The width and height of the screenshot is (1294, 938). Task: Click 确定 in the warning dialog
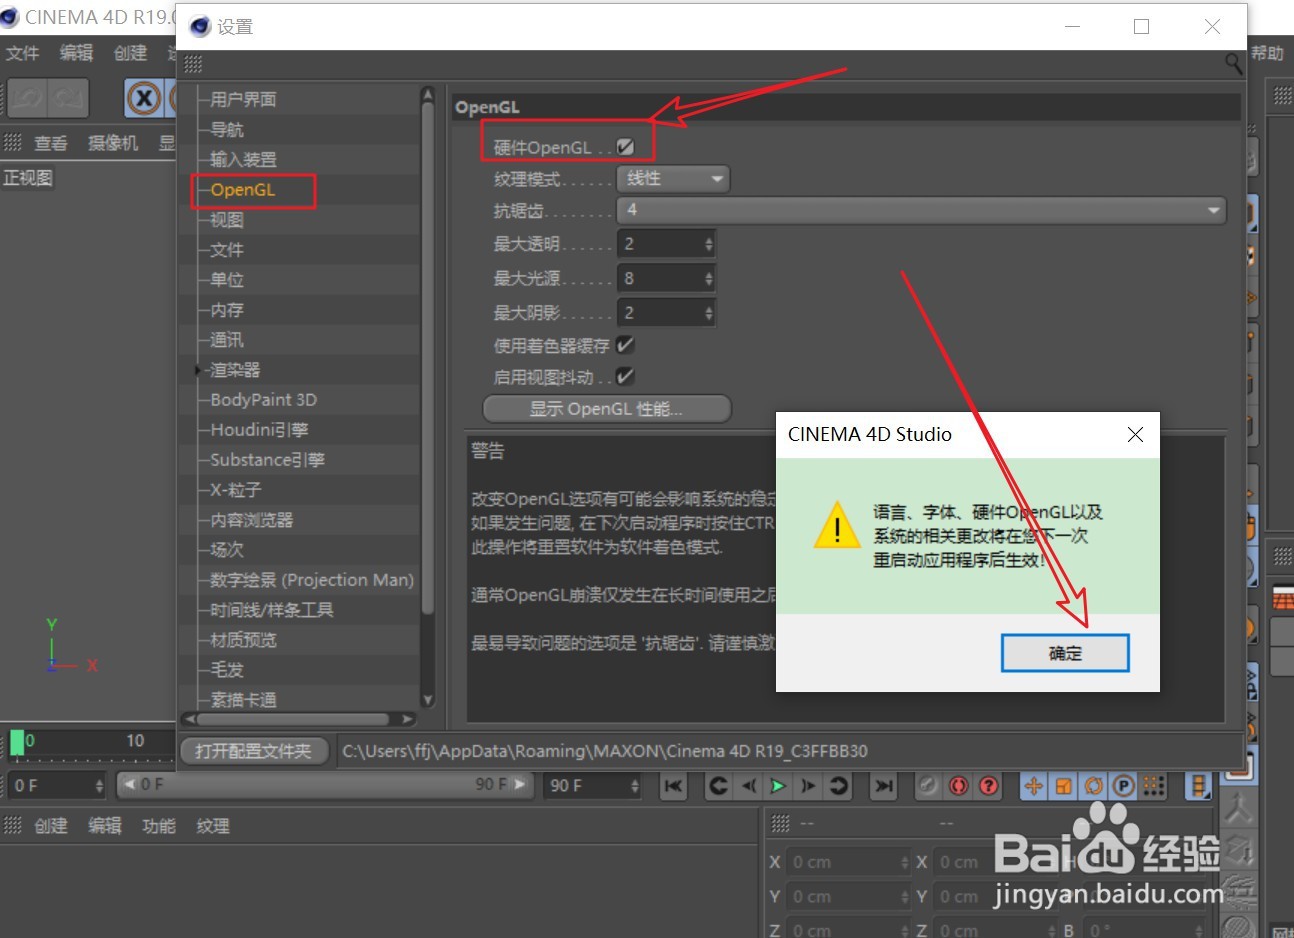1065,653
